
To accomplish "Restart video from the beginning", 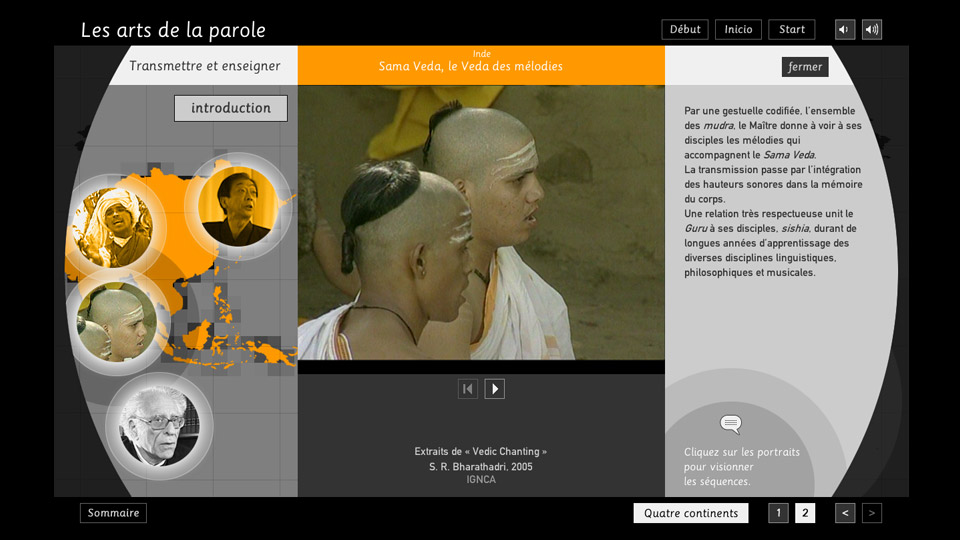I will pos(468,389).
